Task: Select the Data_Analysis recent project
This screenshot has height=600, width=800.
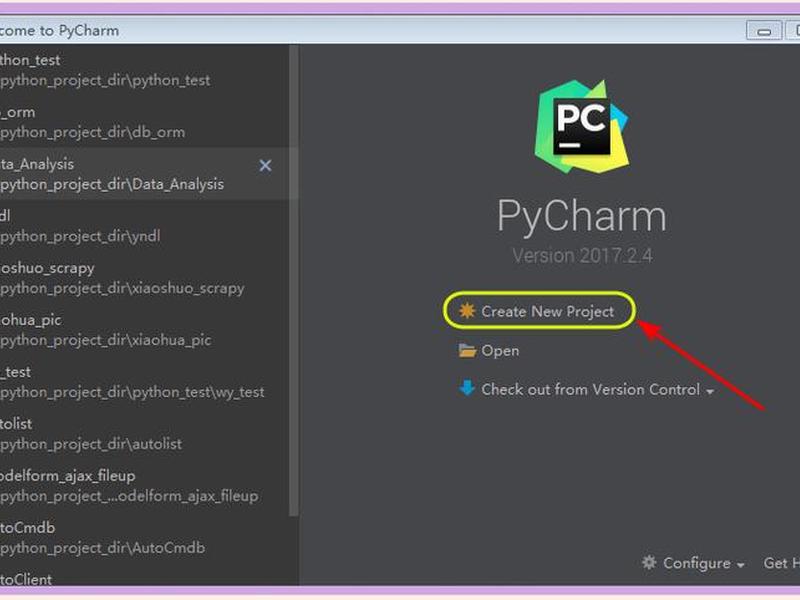Action: click(x=144, y=174)
